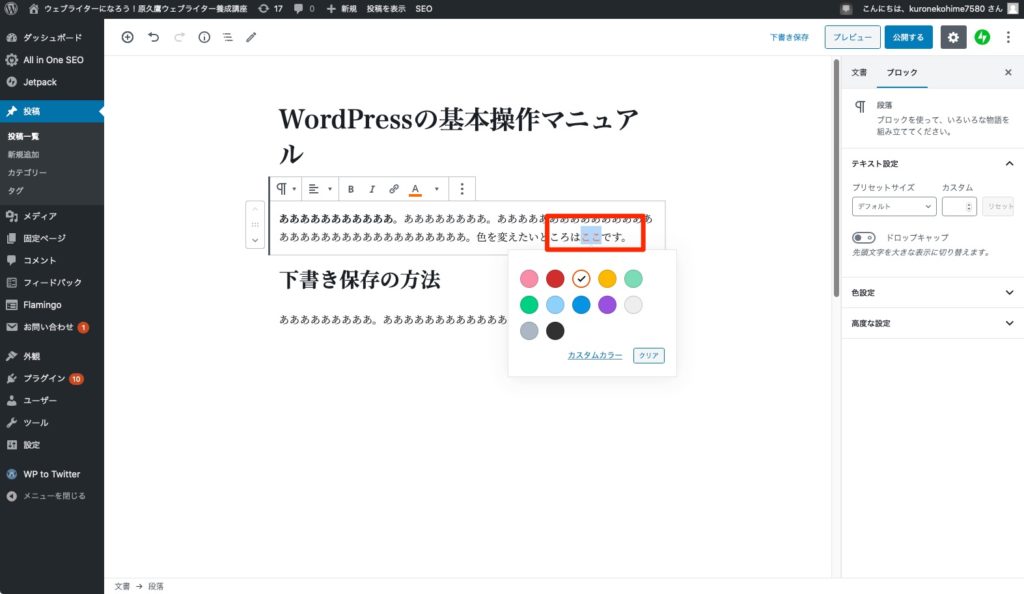Viewport: 1024px width, 594px height.
Task: Move the paragraph block up
Action: pyautogui.click(x=255, y=209)
